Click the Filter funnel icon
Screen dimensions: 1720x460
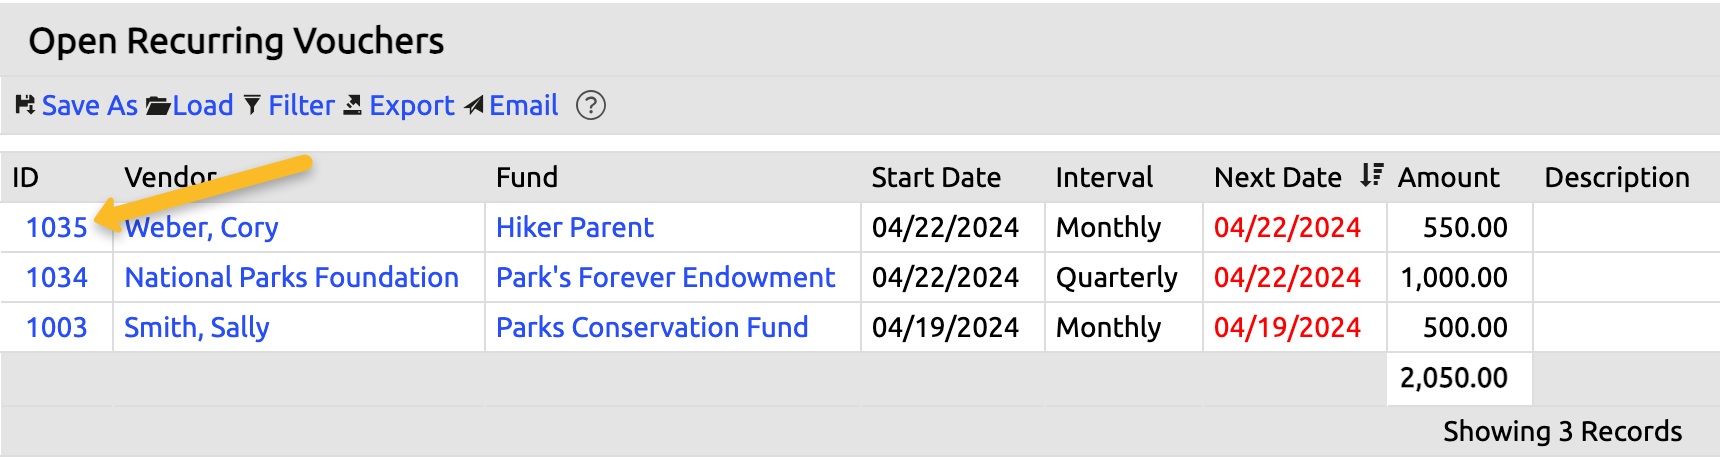[x=252, y=105]
